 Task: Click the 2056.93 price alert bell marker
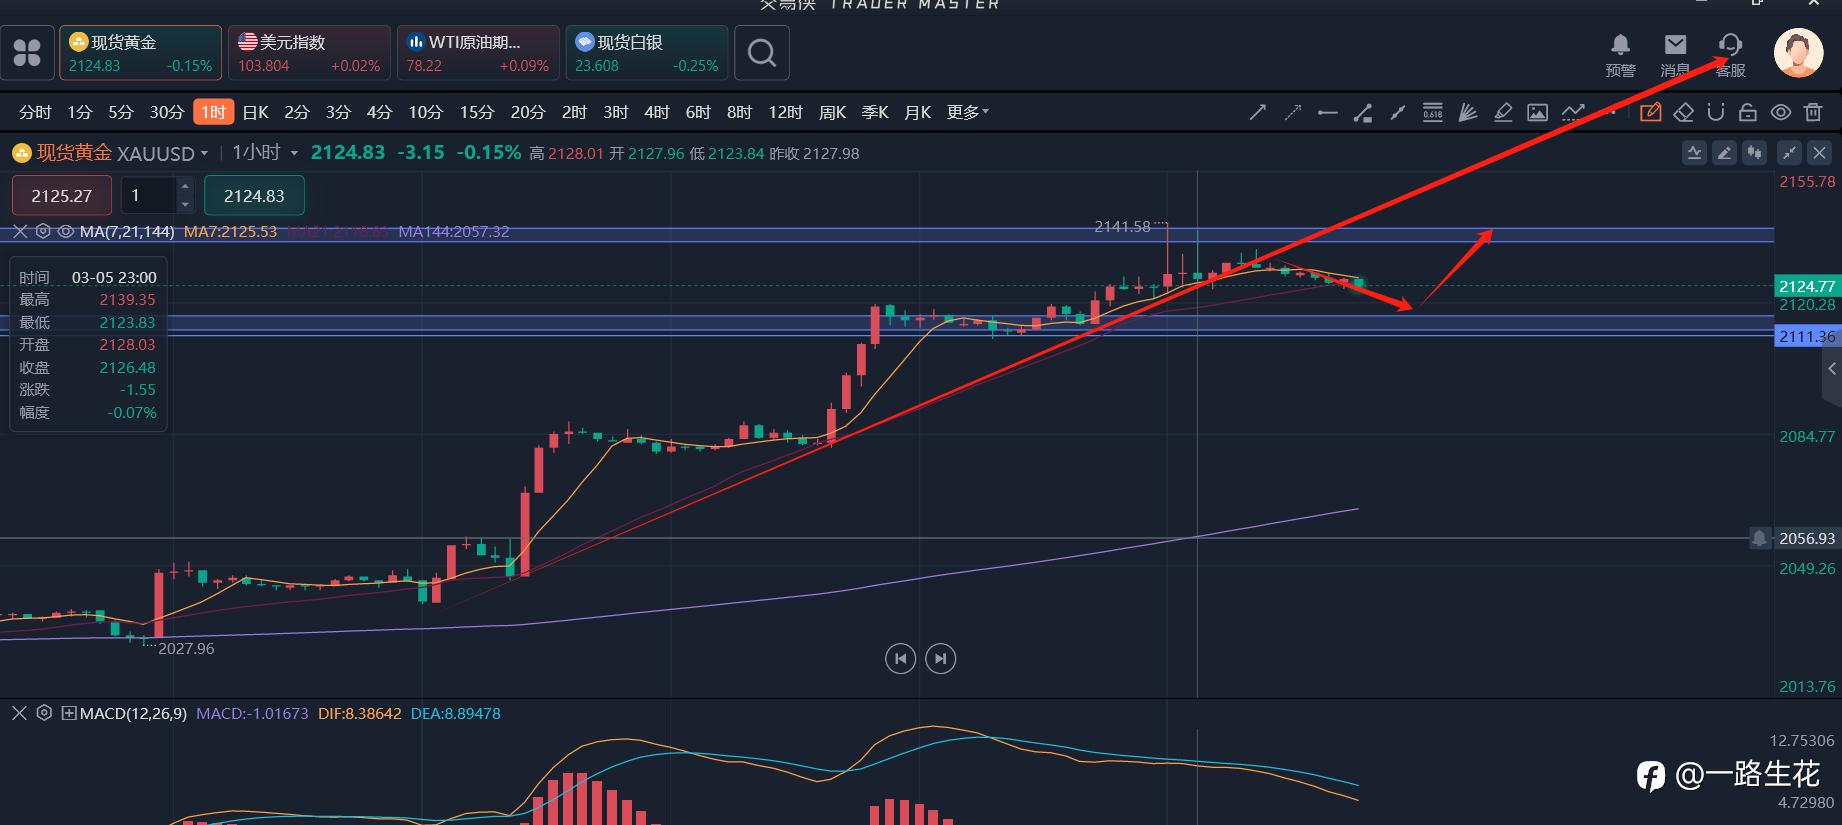click(1759, 538)
